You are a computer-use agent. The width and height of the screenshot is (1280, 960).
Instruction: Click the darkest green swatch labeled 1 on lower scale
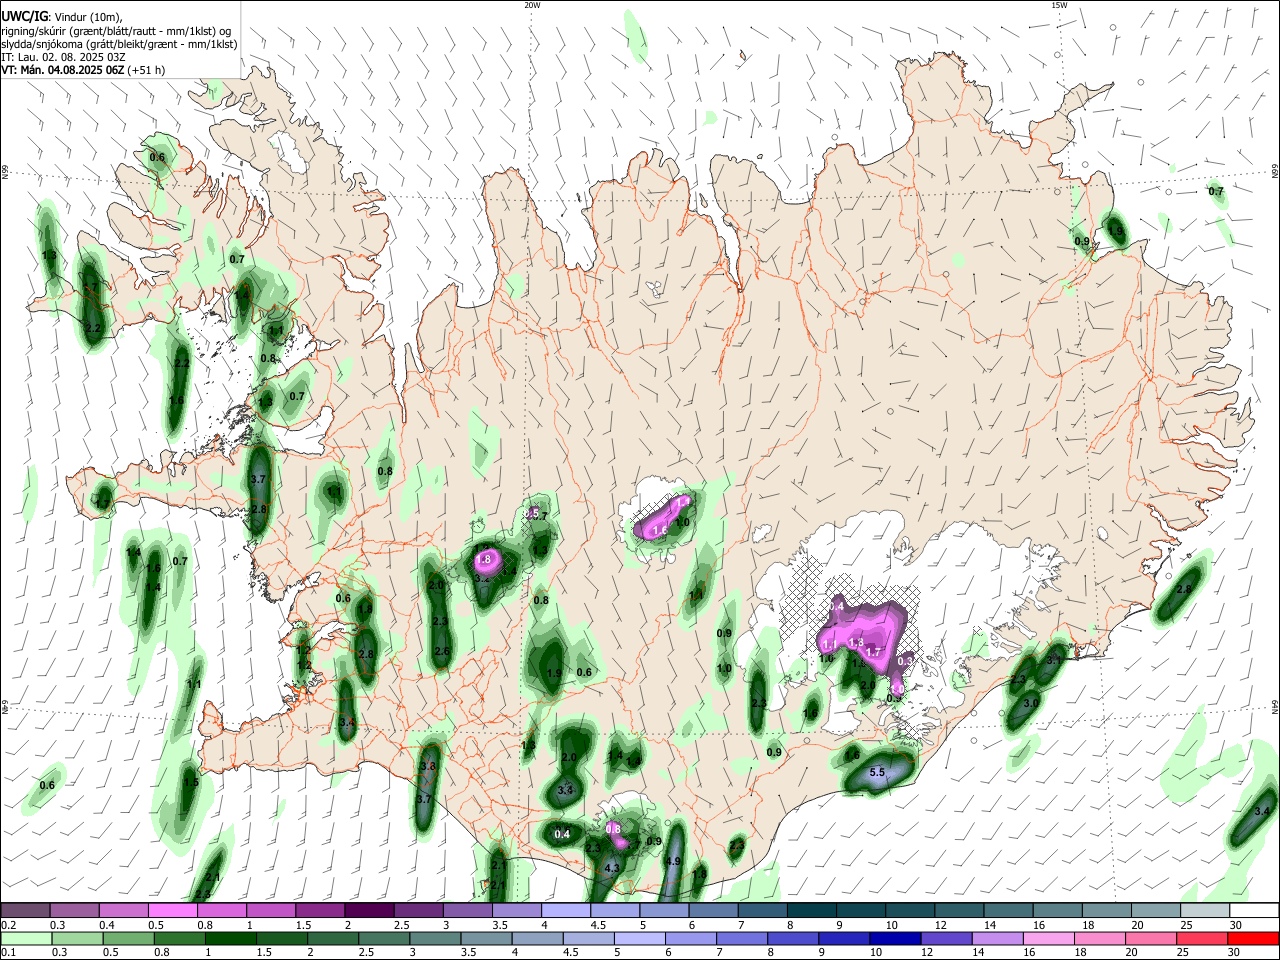point(230,938)
